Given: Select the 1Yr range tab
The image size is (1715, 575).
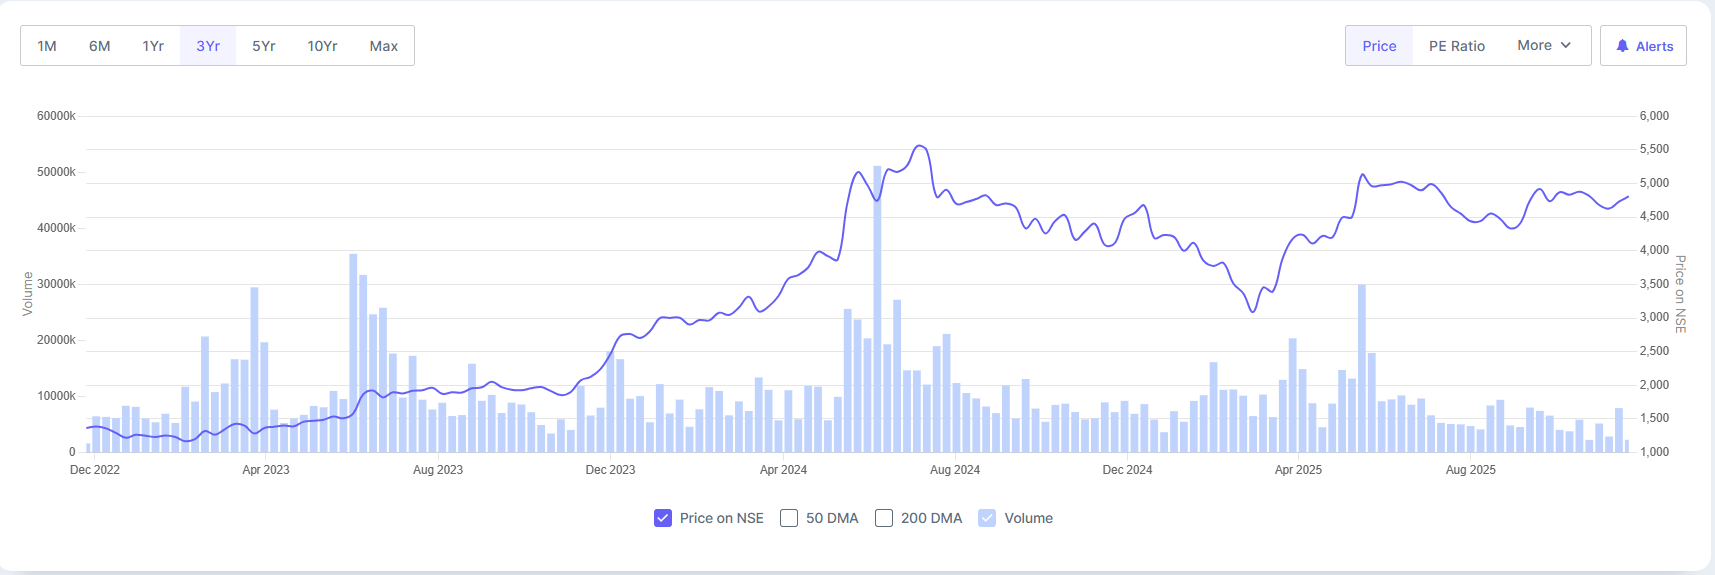Looking at the screenshot, I should point(153,46).
